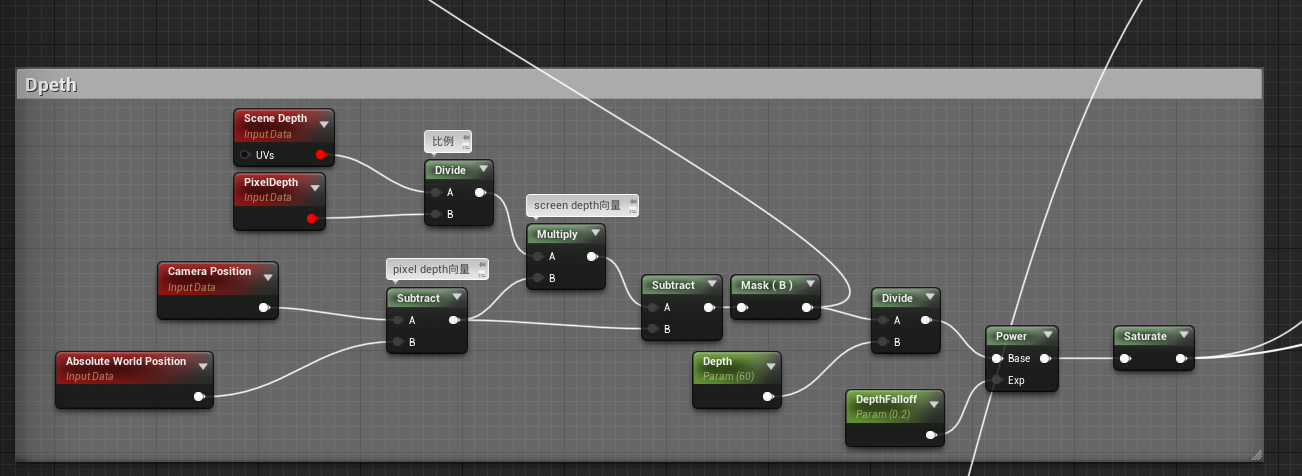The height and width of the screenshot is (476, 1302).
Task: Select the screen depth向量 comment text
Action: (x=577, y=206)
